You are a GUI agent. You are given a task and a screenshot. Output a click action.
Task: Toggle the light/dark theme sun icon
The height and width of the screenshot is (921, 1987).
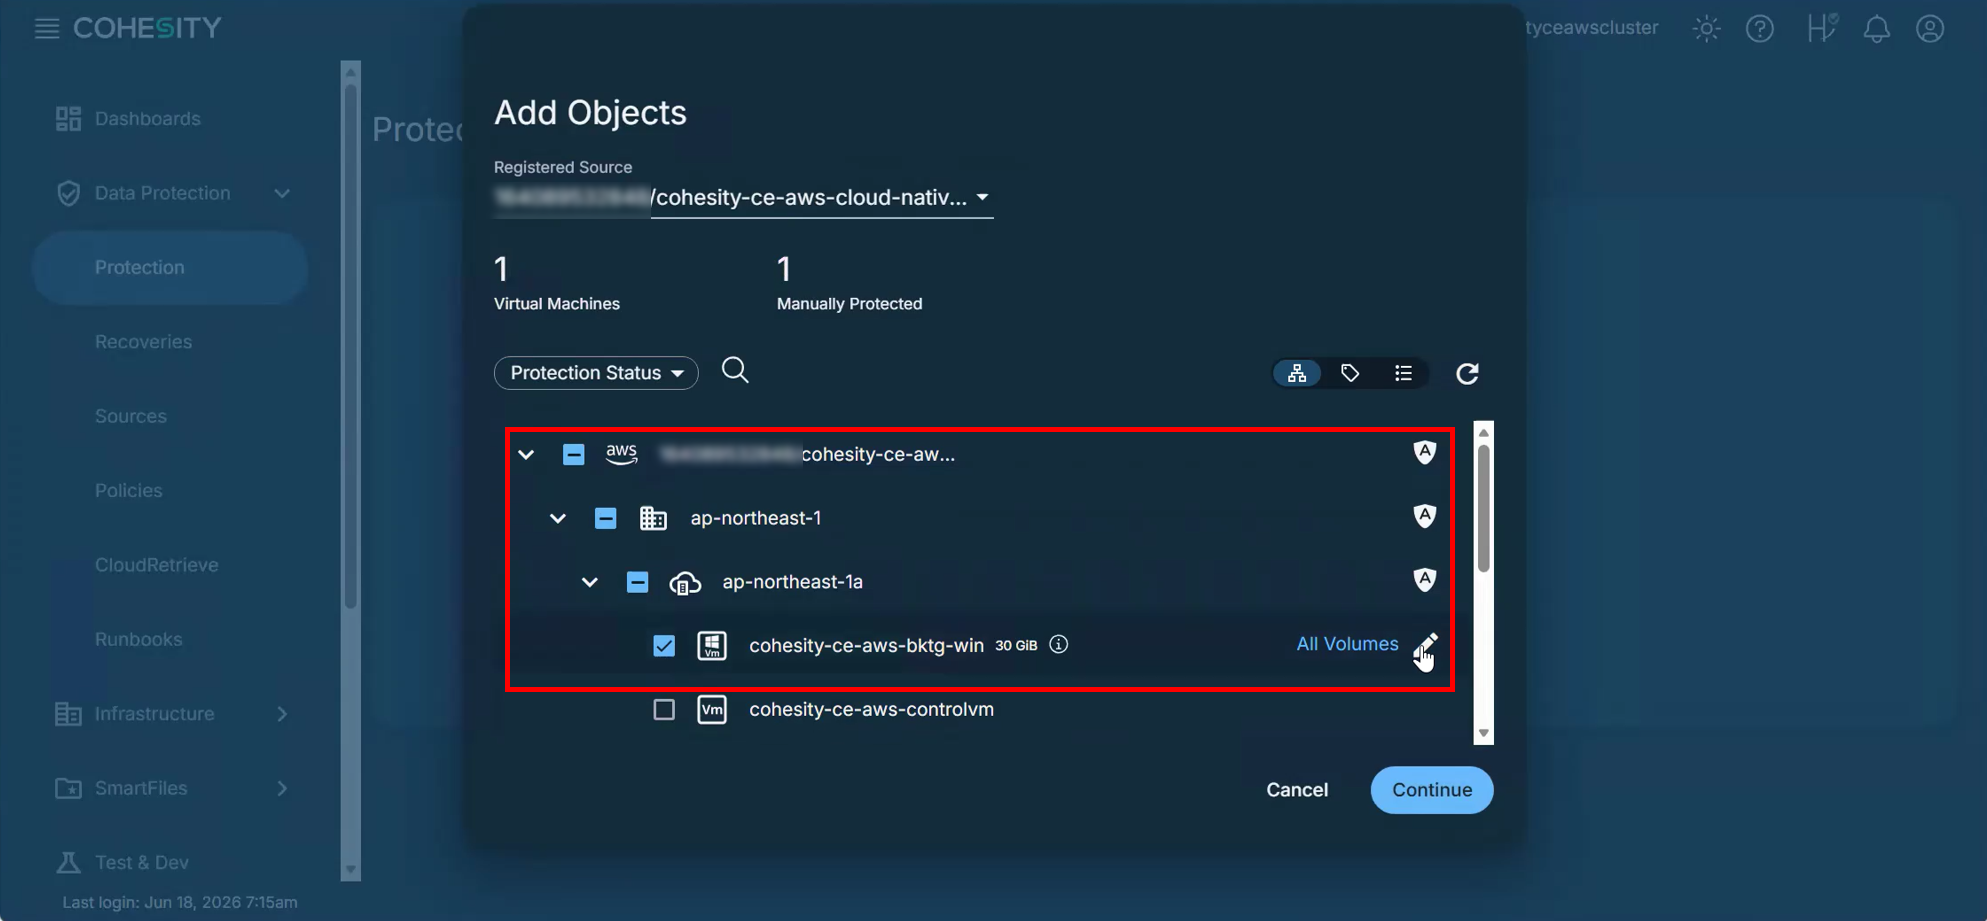pos(1706,28)
